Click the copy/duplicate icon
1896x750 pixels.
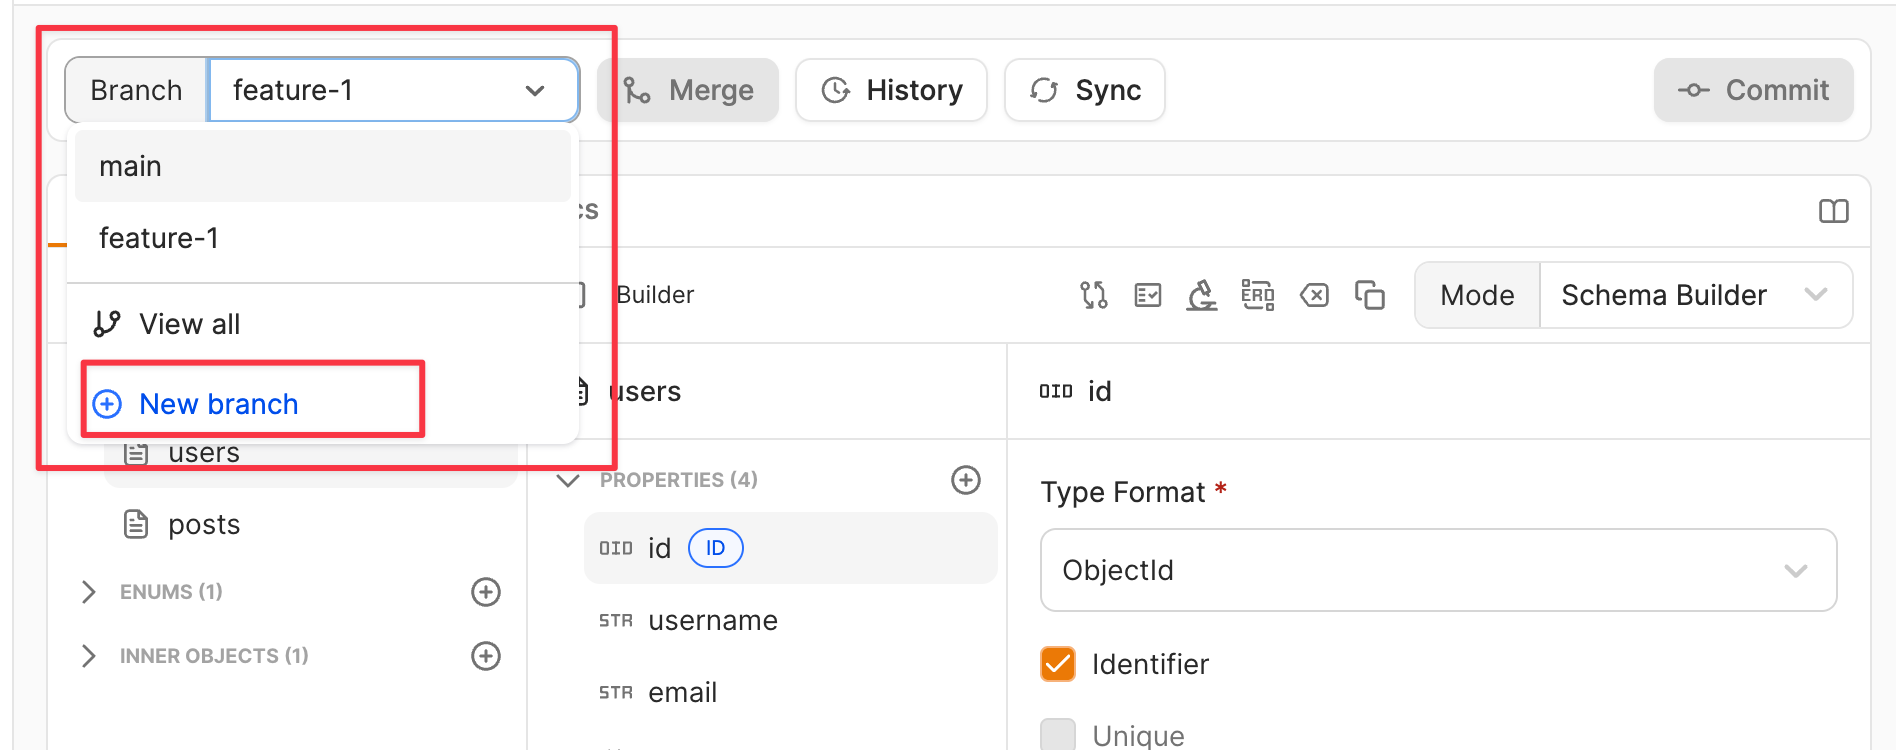tap(1369, 295)
